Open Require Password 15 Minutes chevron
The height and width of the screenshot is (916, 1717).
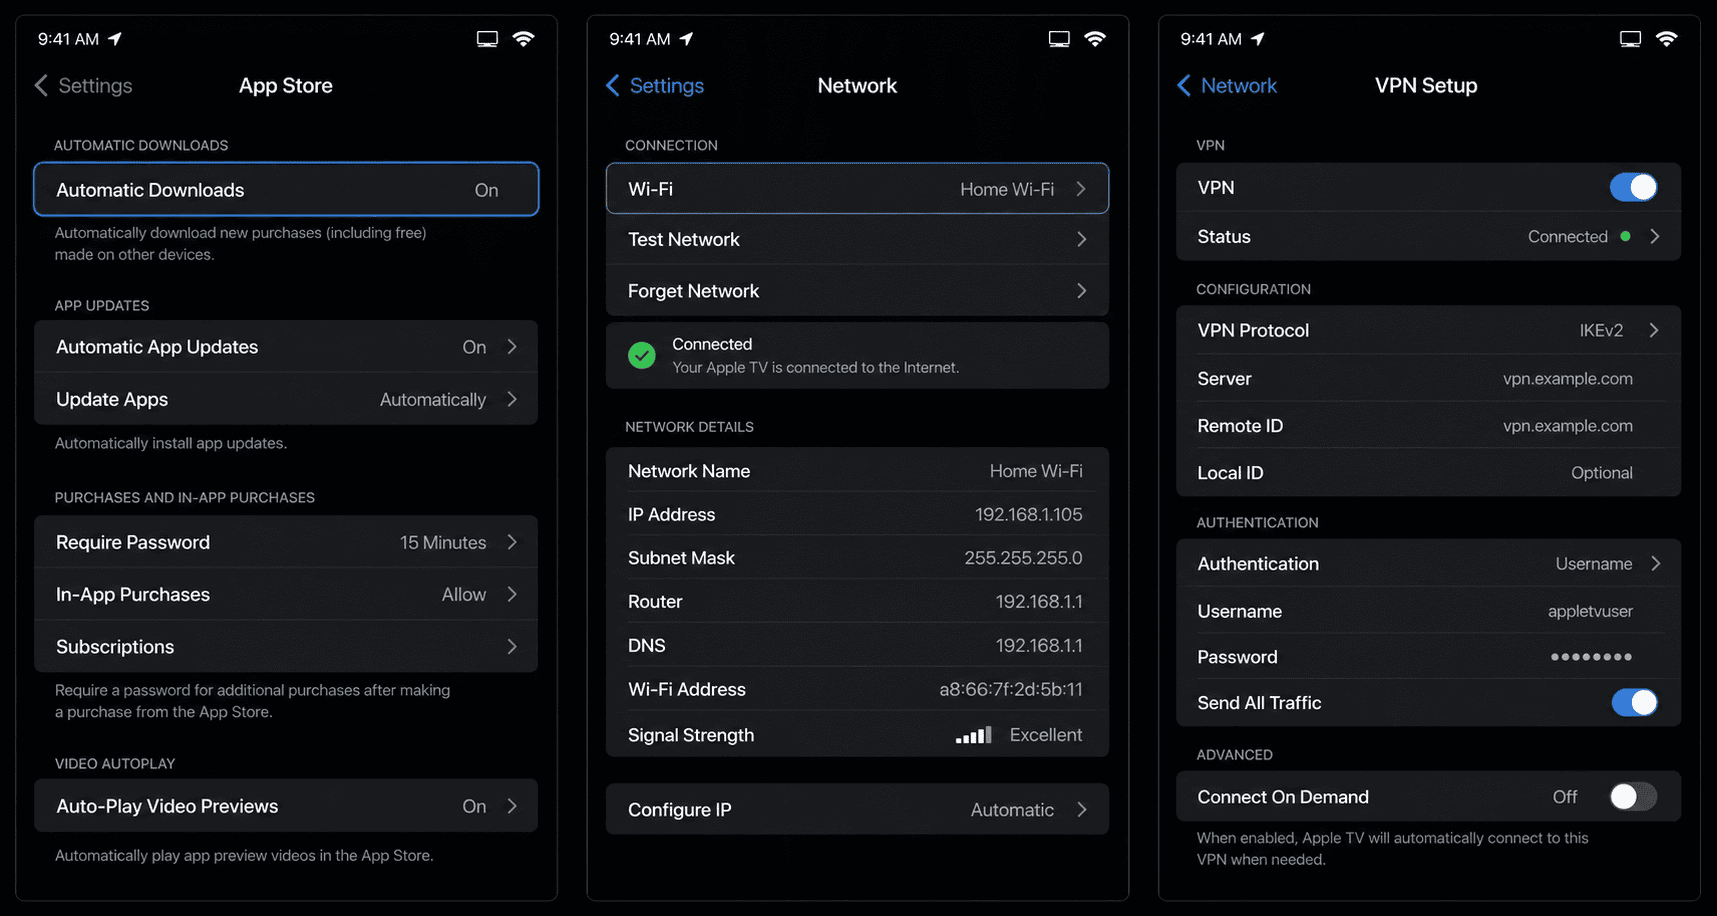click(512, 542)
